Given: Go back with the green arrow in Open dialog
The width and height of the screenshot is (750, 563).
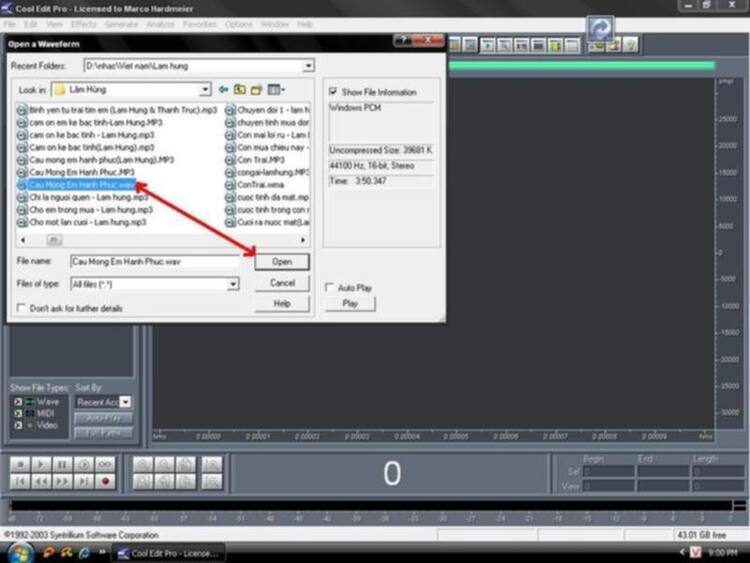Looking at the screenshot, I should click(x=223, y=89).
